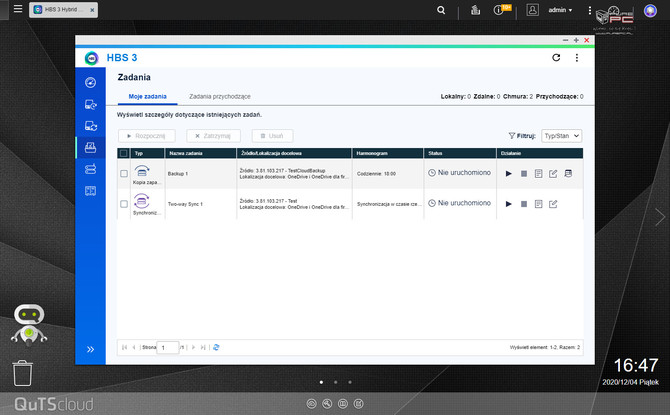Refresh the HBS 3 window
This screenshot has height=415, width=670.
[x=556, y=58]
